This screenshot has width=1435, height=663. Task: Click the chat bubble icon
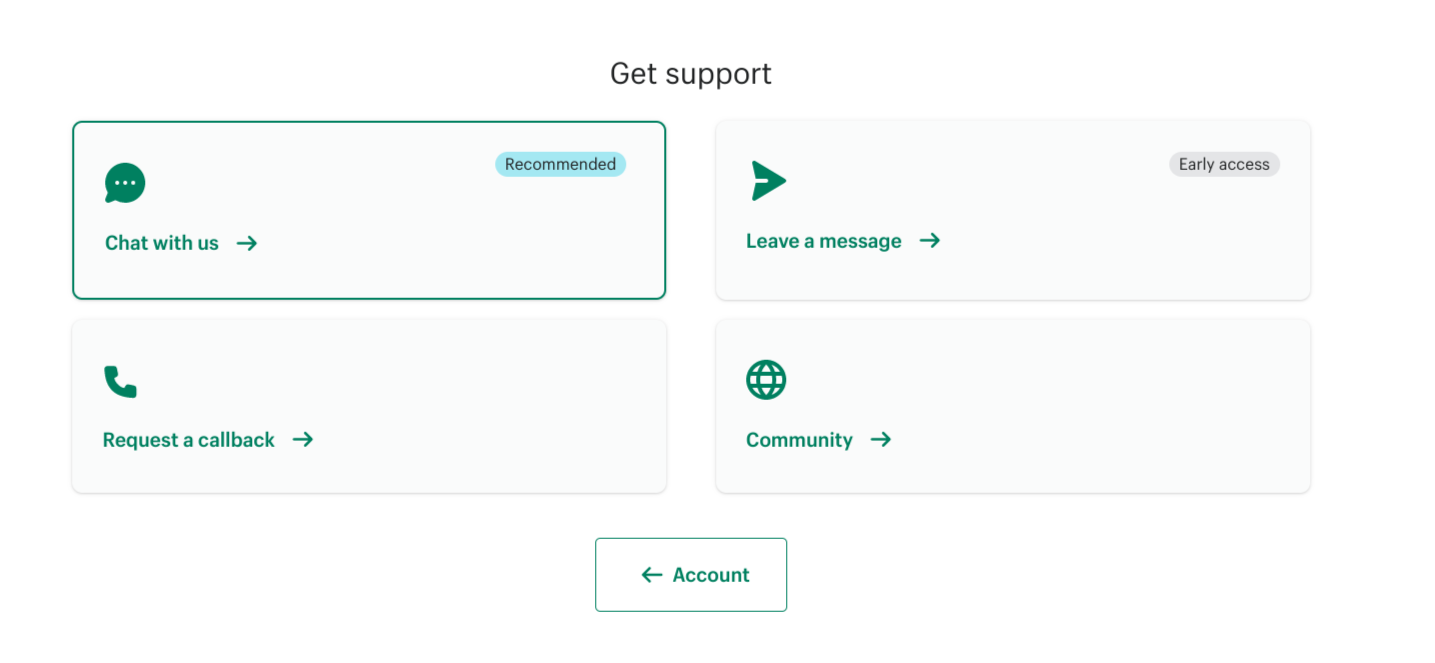125,183
